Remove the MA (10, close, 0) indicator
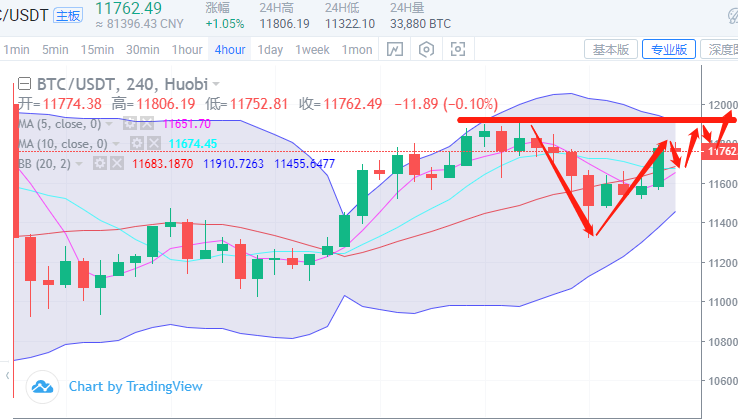 coord(154,143)
